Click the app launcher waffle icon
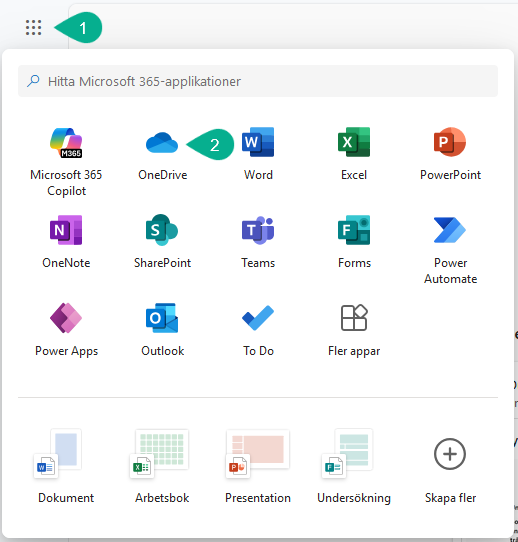This screenshot has width=518, height=542. [x=34, y=28]
